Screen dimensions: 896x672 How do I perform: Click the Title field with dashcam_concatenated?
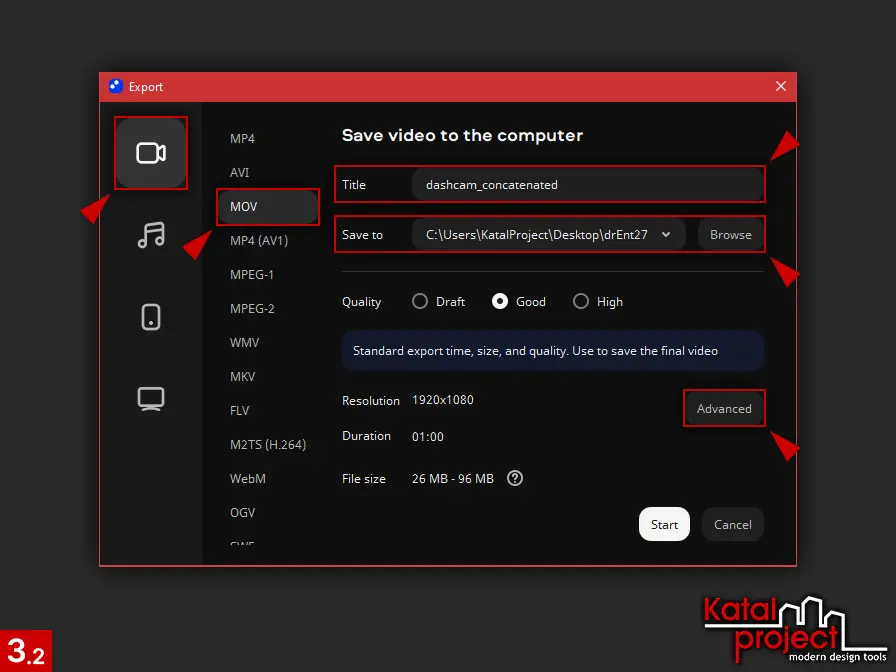(x=586, y=184)
